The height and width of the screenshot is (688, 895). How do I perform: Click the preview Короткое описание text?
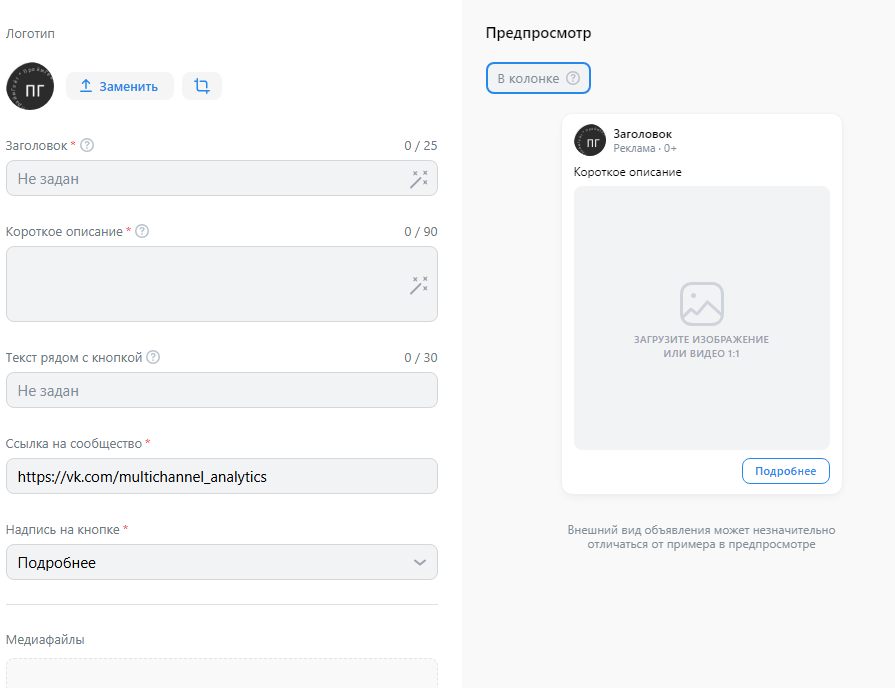pyautogui.click(x=627, y=172)
